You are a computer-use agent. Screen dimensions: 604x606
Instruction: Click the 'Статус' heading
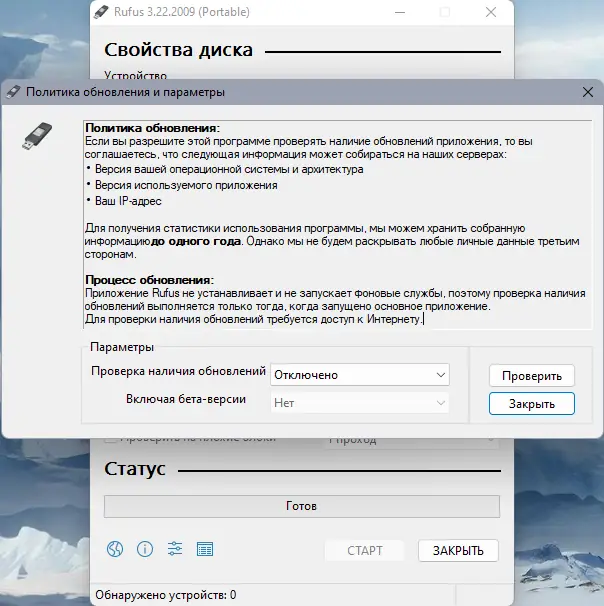(x=134, y=469)
